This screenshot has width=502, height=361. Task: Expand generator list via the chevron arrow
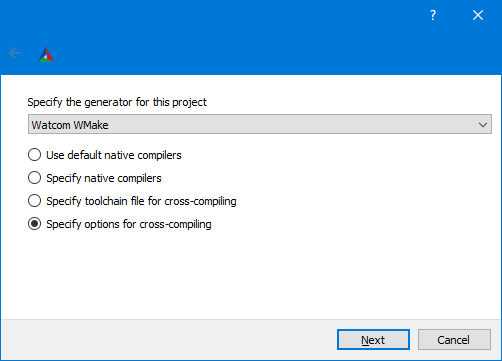[x=483, y=125]
